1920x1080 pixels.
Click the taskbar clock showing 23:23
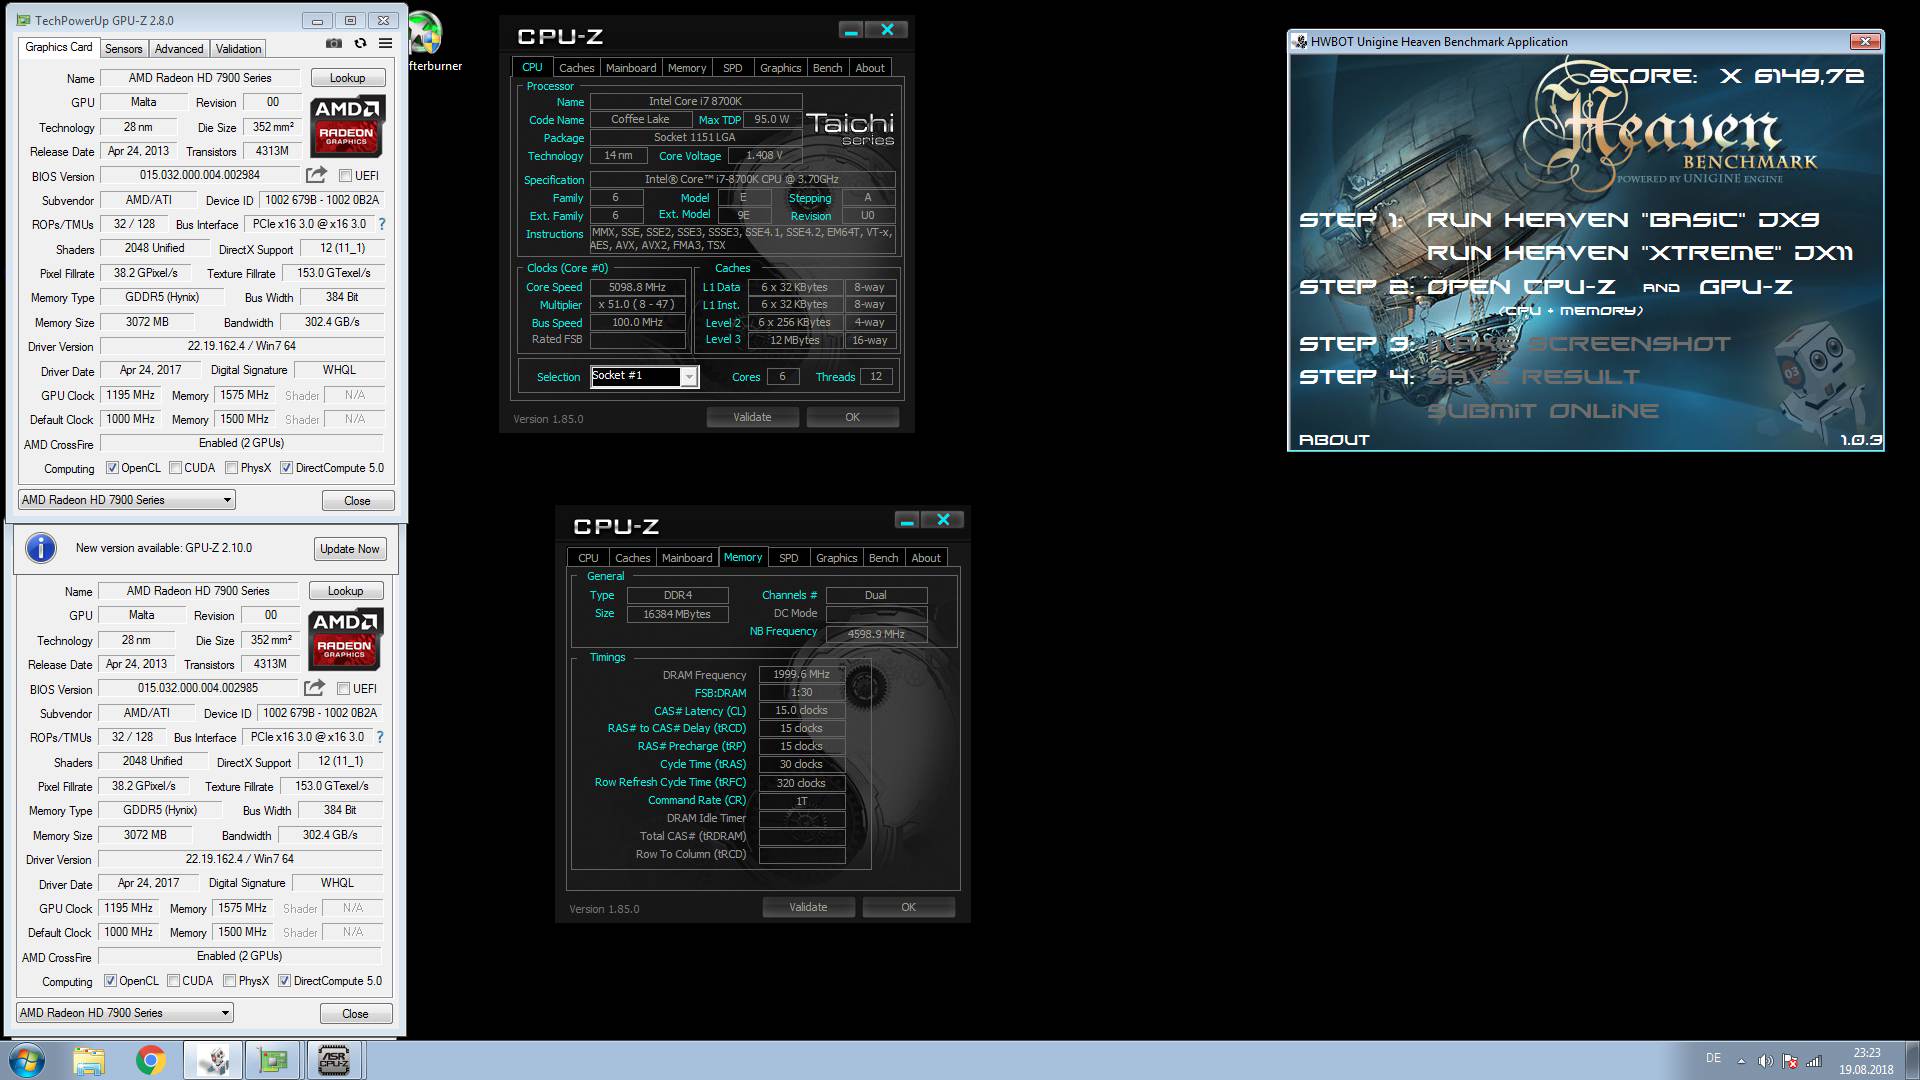(x=1866, y=1060)
